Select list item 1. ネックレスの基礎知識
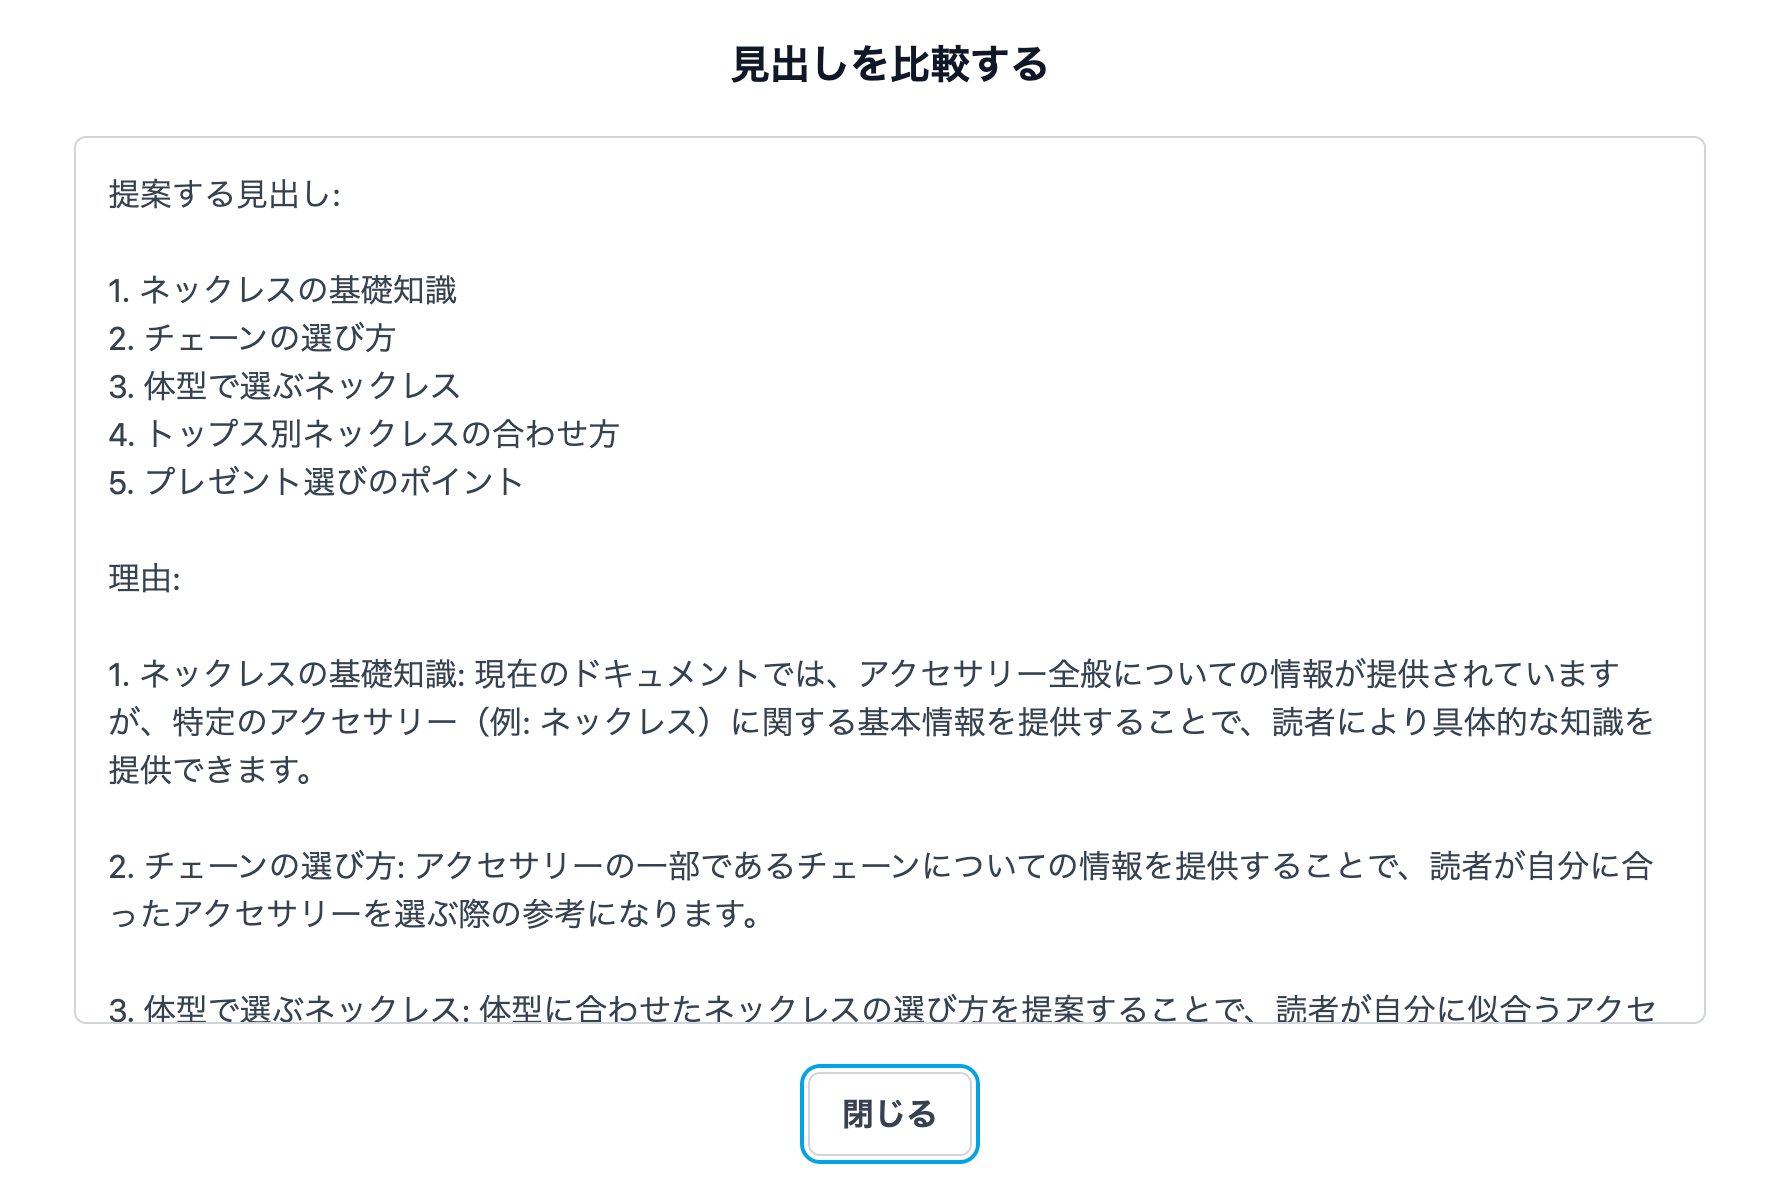 coord(282,290)
